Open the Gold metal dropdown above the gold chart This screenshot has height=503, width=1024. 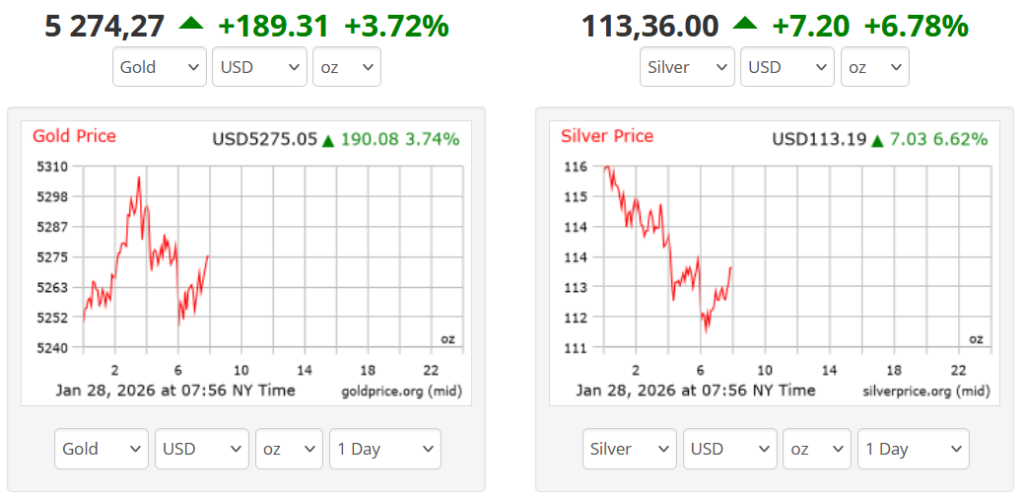[159, 67]
